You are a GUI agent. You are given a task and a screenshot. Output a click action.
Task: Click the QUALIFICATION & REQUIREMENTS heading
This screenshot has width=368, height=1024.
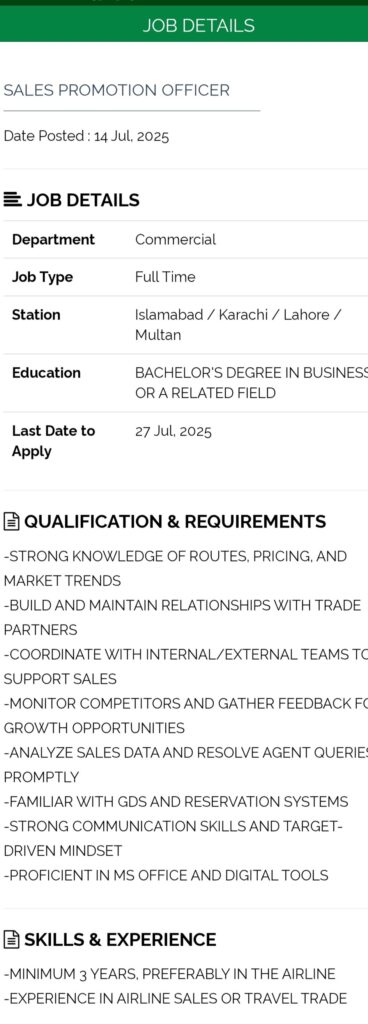(x=175, y=522)
